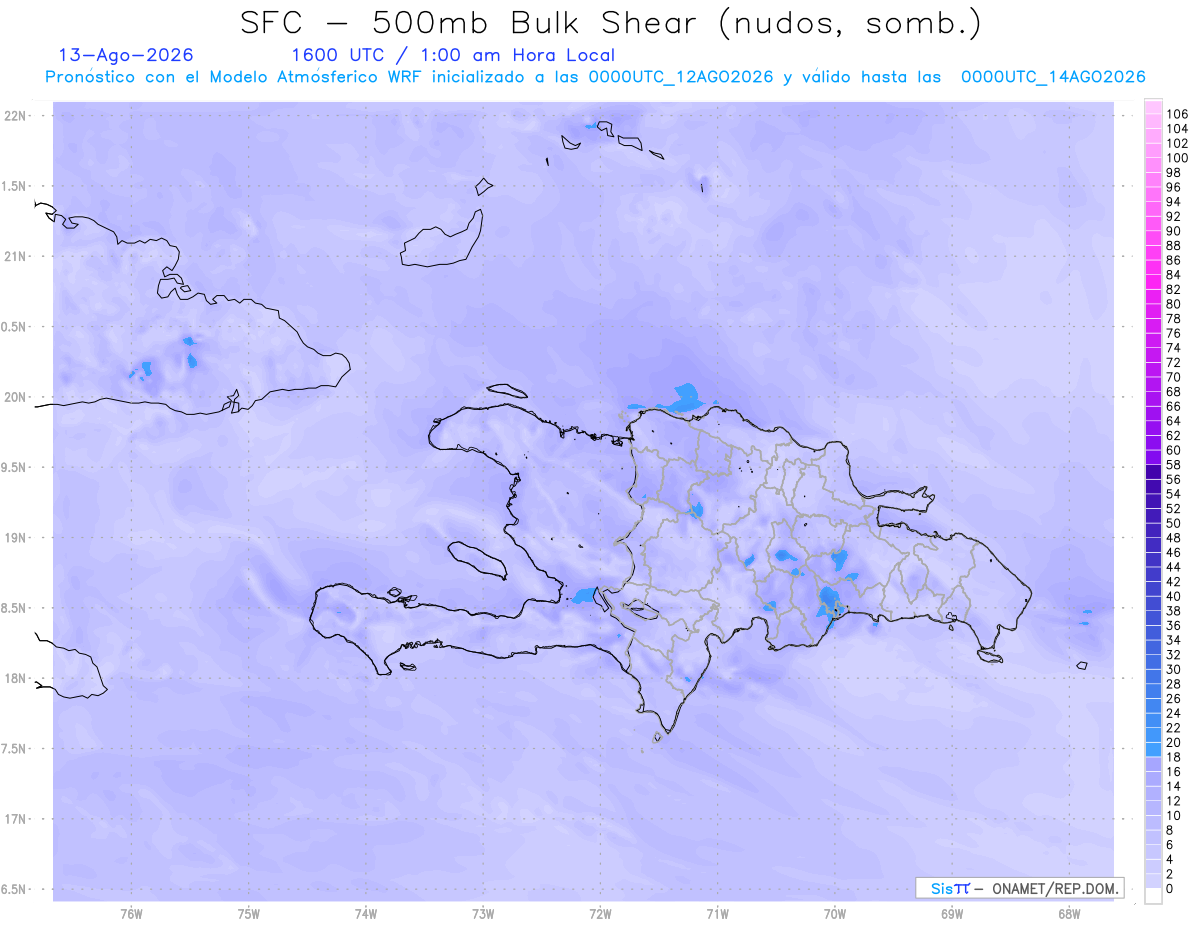This screenshot has height=927, width=1200.
Task: Click longitude axis label '69W'
Action: coord(952,914)
